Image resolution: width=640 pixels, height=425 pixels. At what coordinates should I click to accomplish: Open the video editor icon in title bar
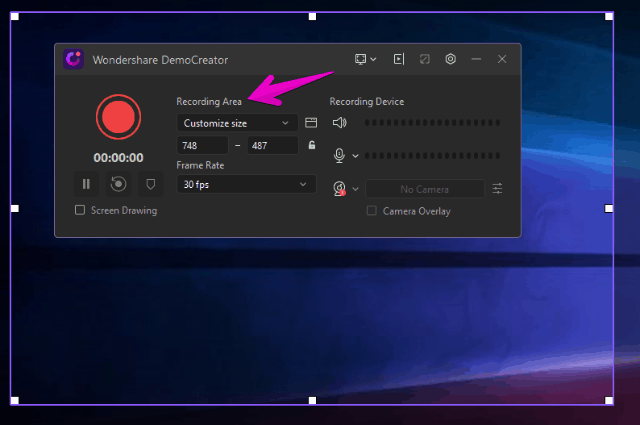tap(399, 59)
